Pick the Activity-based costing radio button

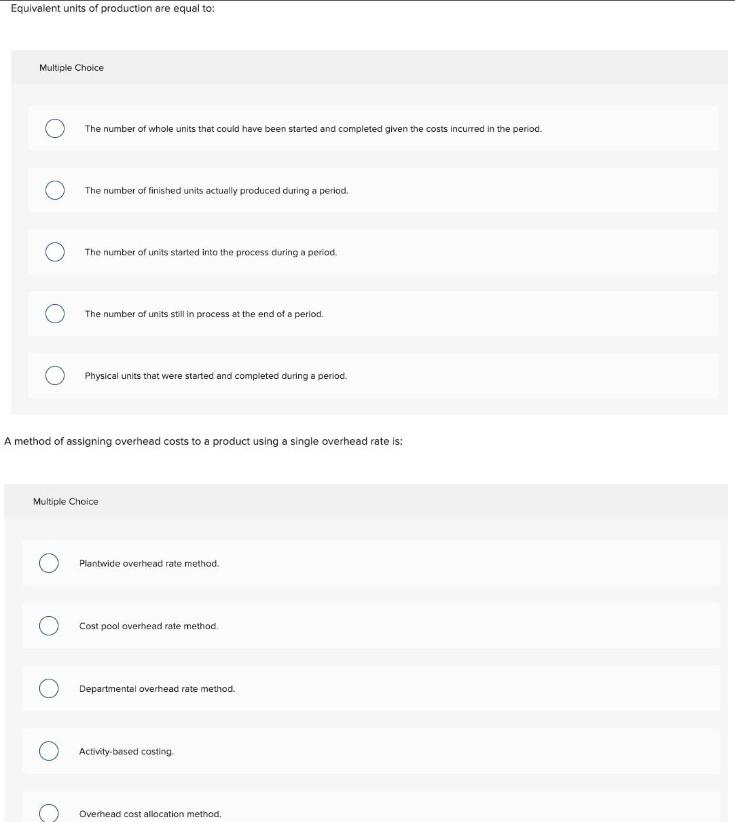click(x=48, y=751)
